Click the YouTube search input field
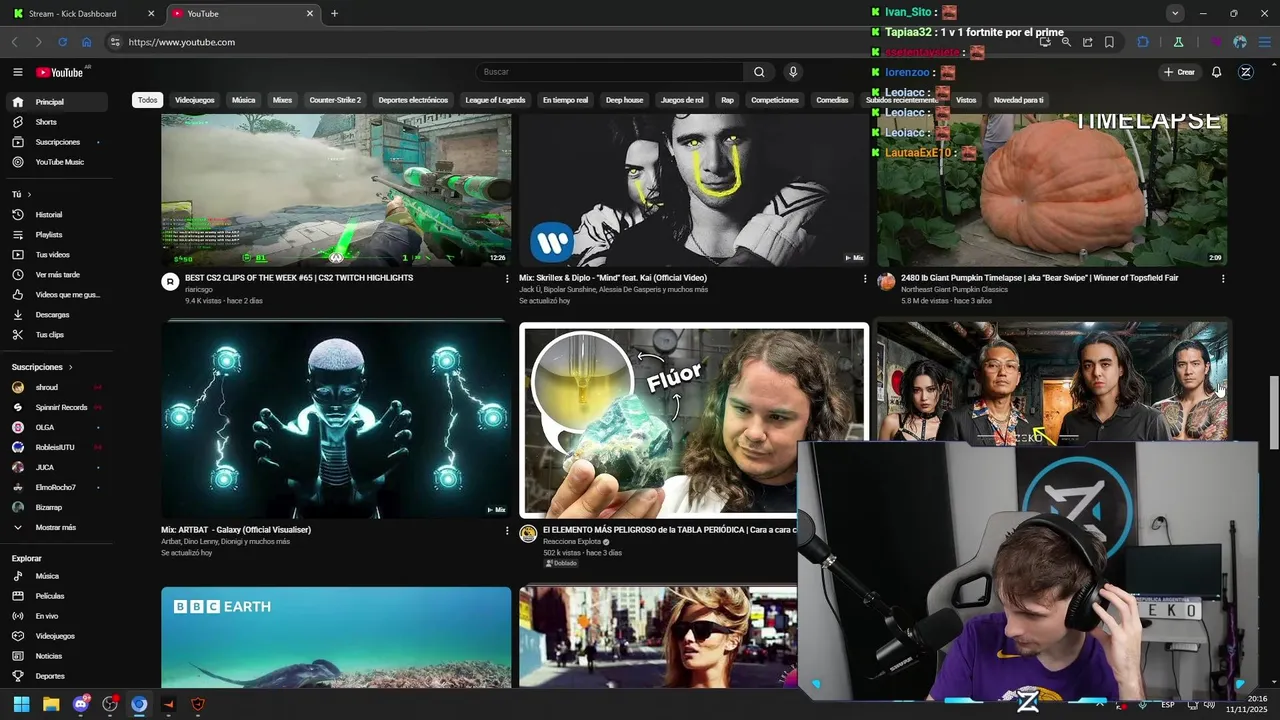 pyautogui.click(x=610, y=72)
